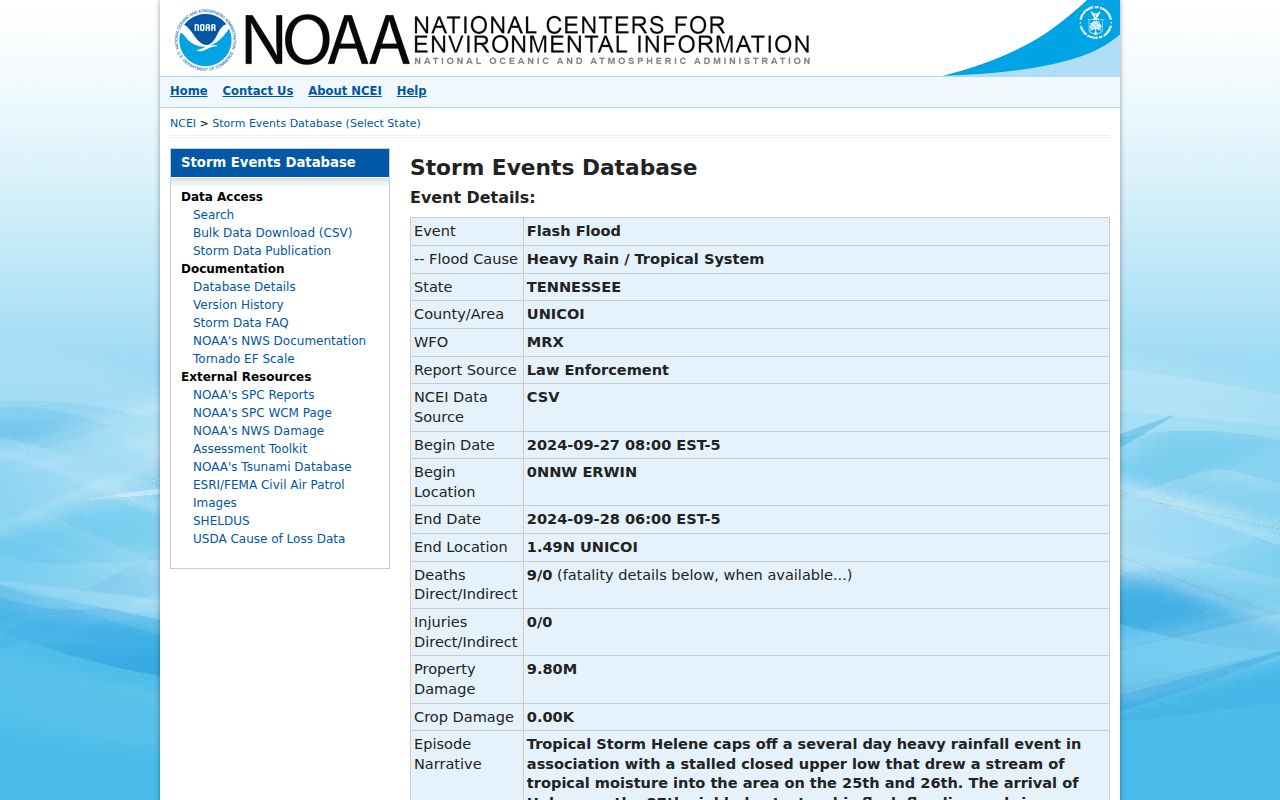Select begin date 2024-09-27 08:00 EST-5
This screenshot has width=1280, height=800.
point(623,445)
